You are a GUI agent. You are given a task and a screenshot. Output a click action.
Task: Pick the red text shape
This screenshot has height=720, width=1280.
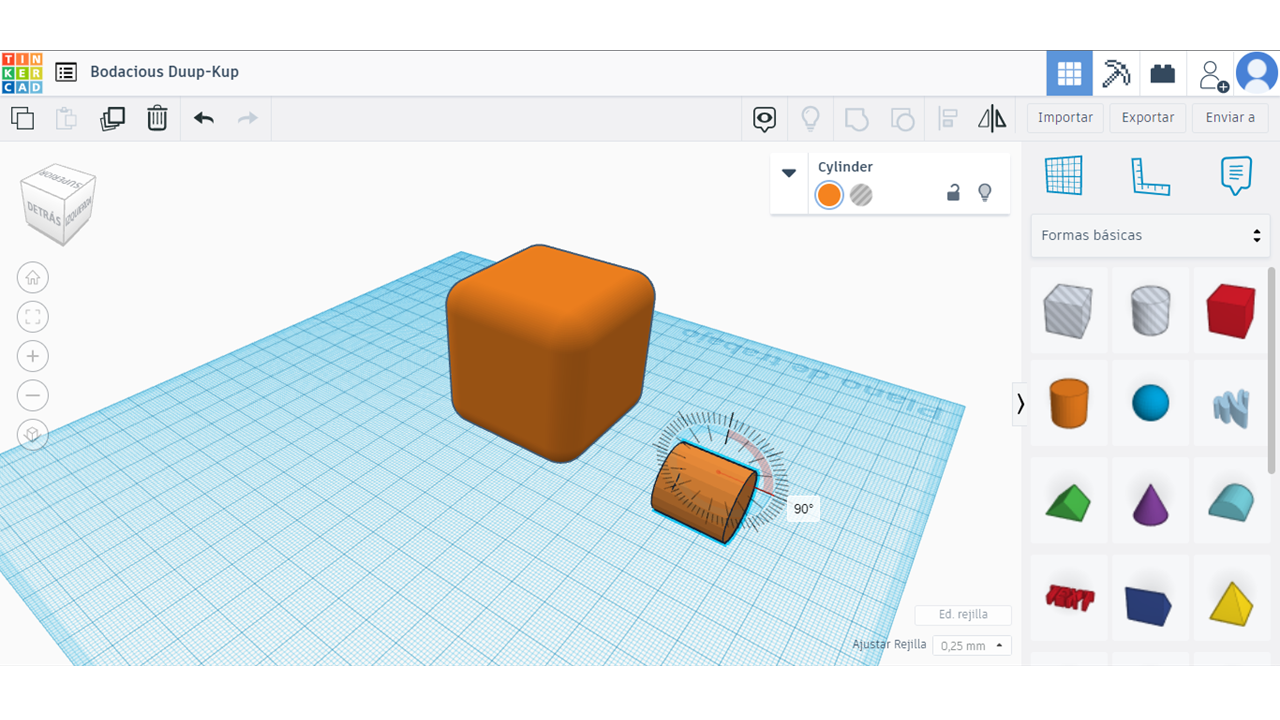[1069, 598]
